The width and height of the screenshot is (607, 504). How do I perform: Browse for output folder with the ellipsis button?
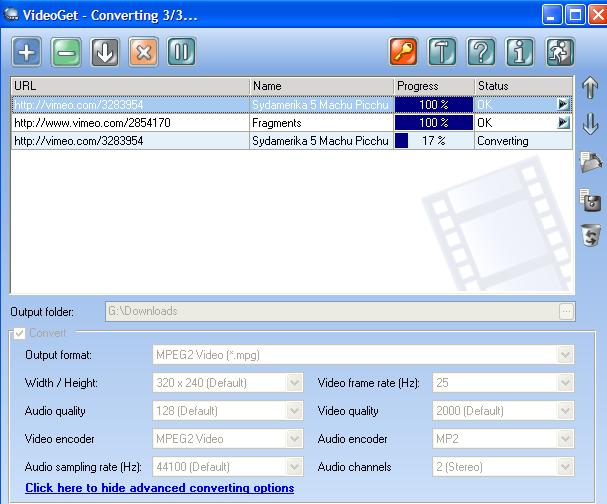pyautogui.click(x=566, y=311)
